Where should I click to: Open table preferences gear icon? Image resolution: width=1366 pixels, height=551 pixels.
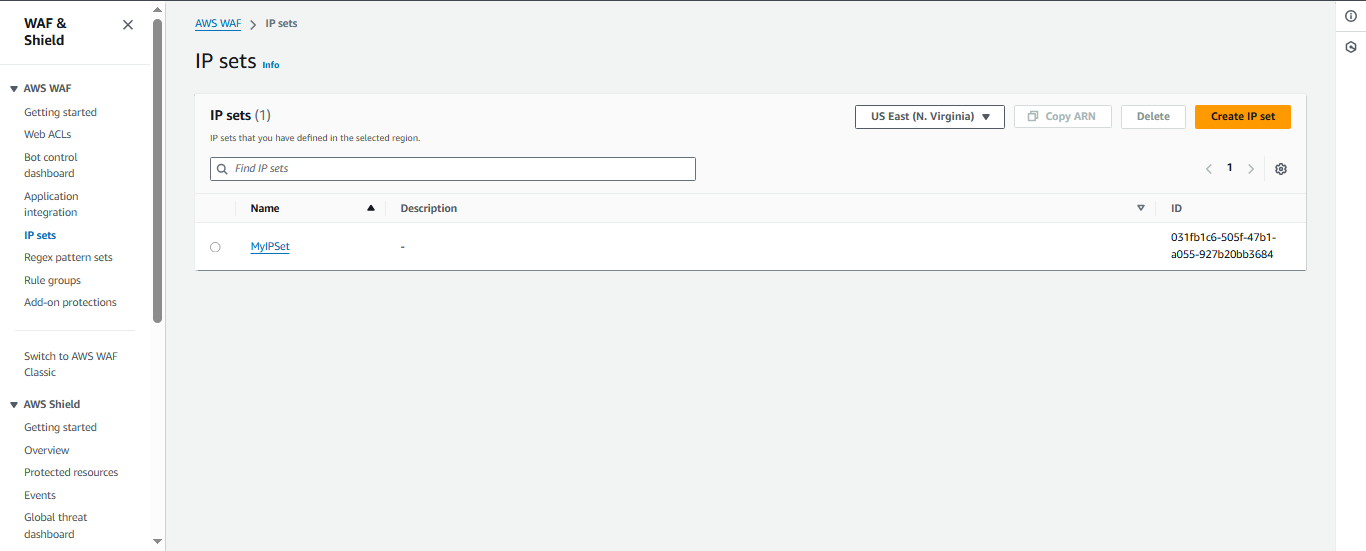[x=1281, y=169]
